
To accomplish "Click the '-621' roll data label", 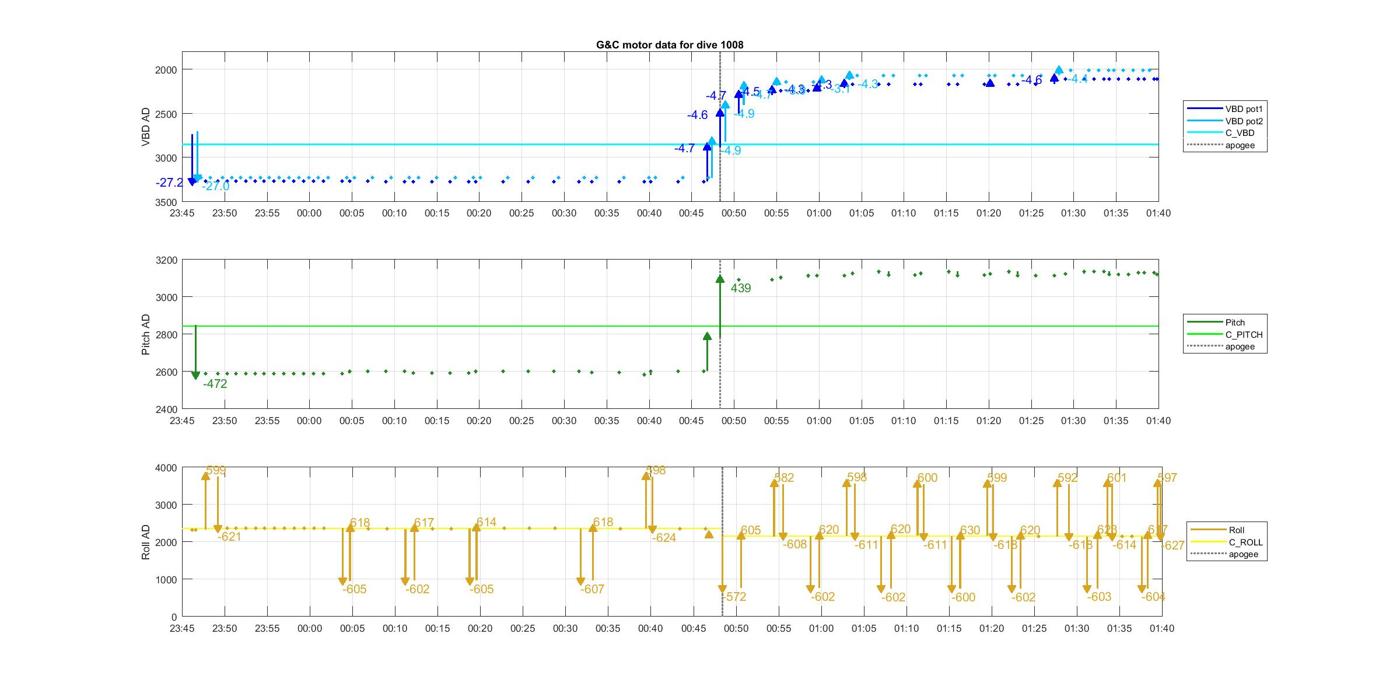I will (229, 537).
